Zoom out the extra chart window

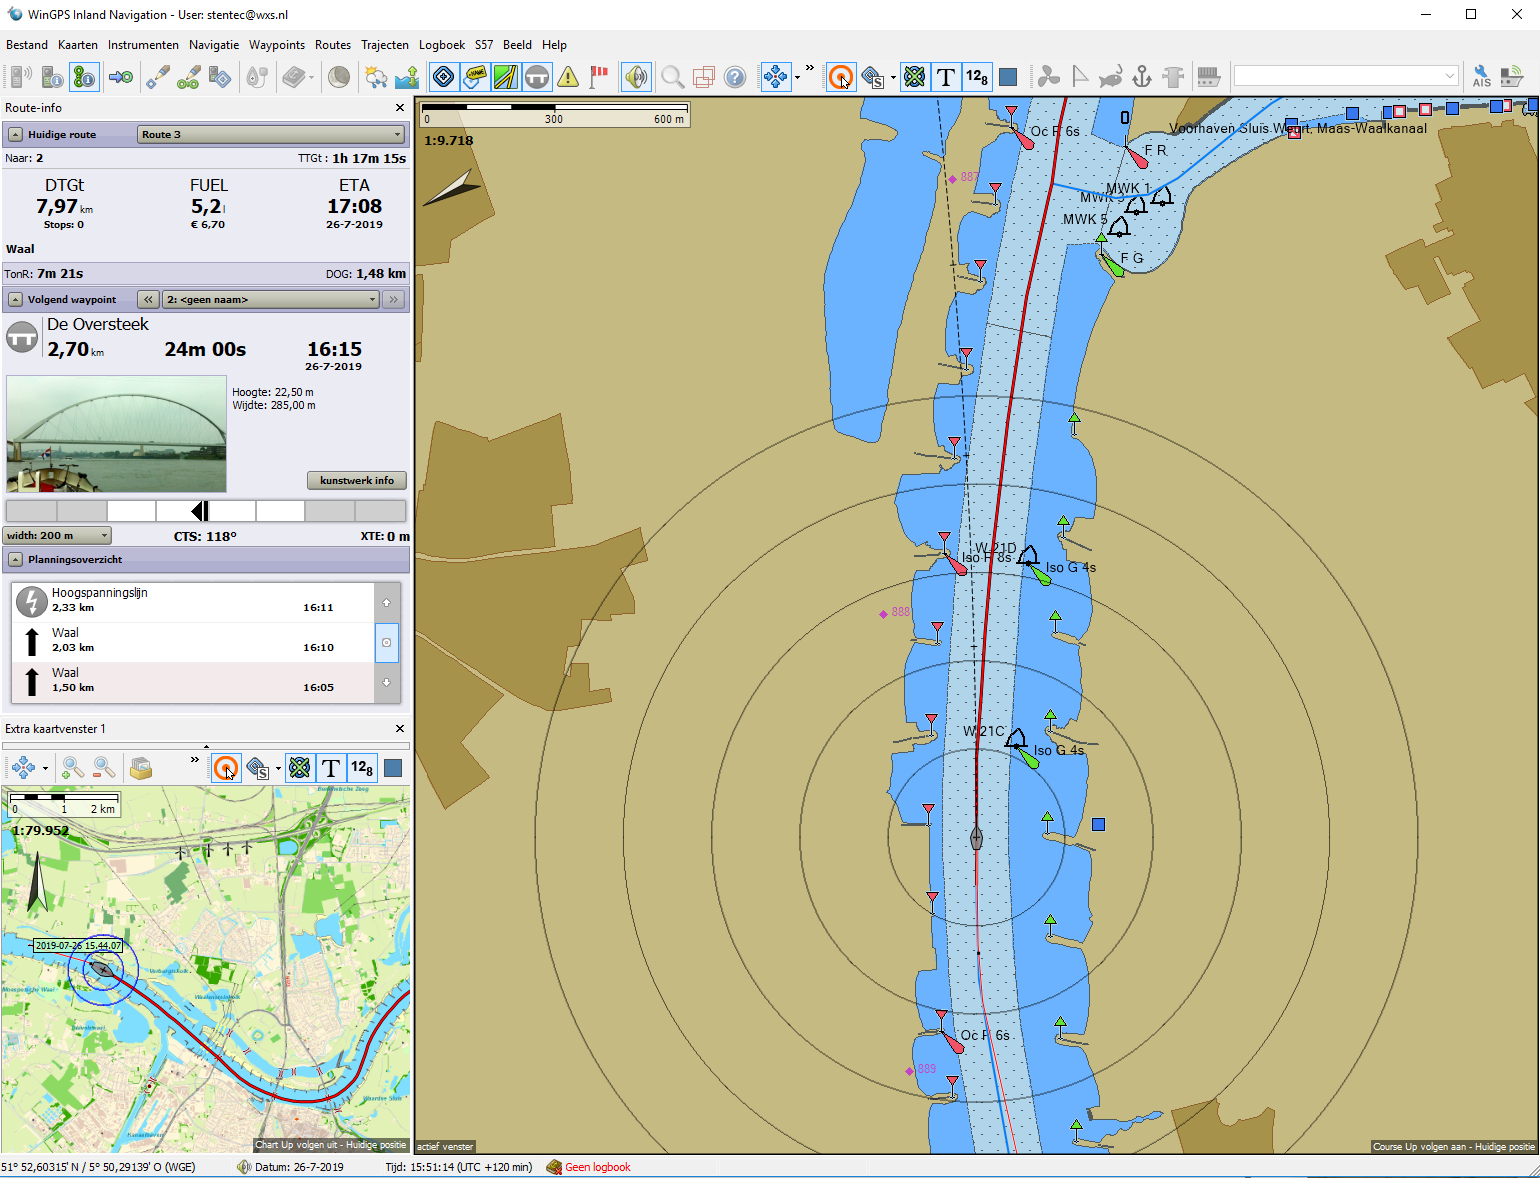(104, 768)
